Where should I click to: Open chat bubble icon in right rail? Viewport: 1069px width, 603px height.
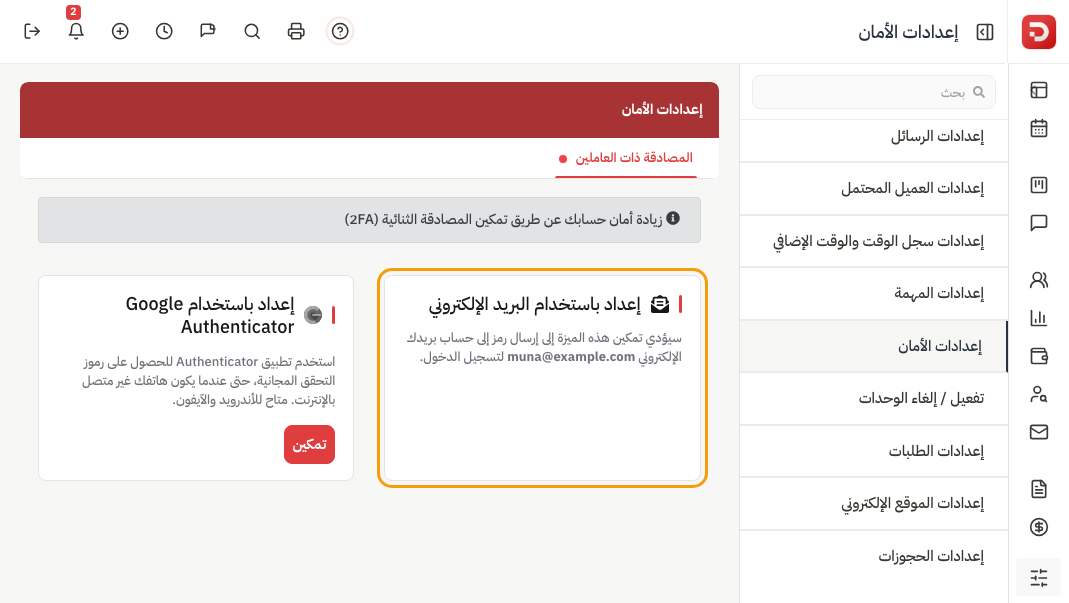(x=1038, y=223)
